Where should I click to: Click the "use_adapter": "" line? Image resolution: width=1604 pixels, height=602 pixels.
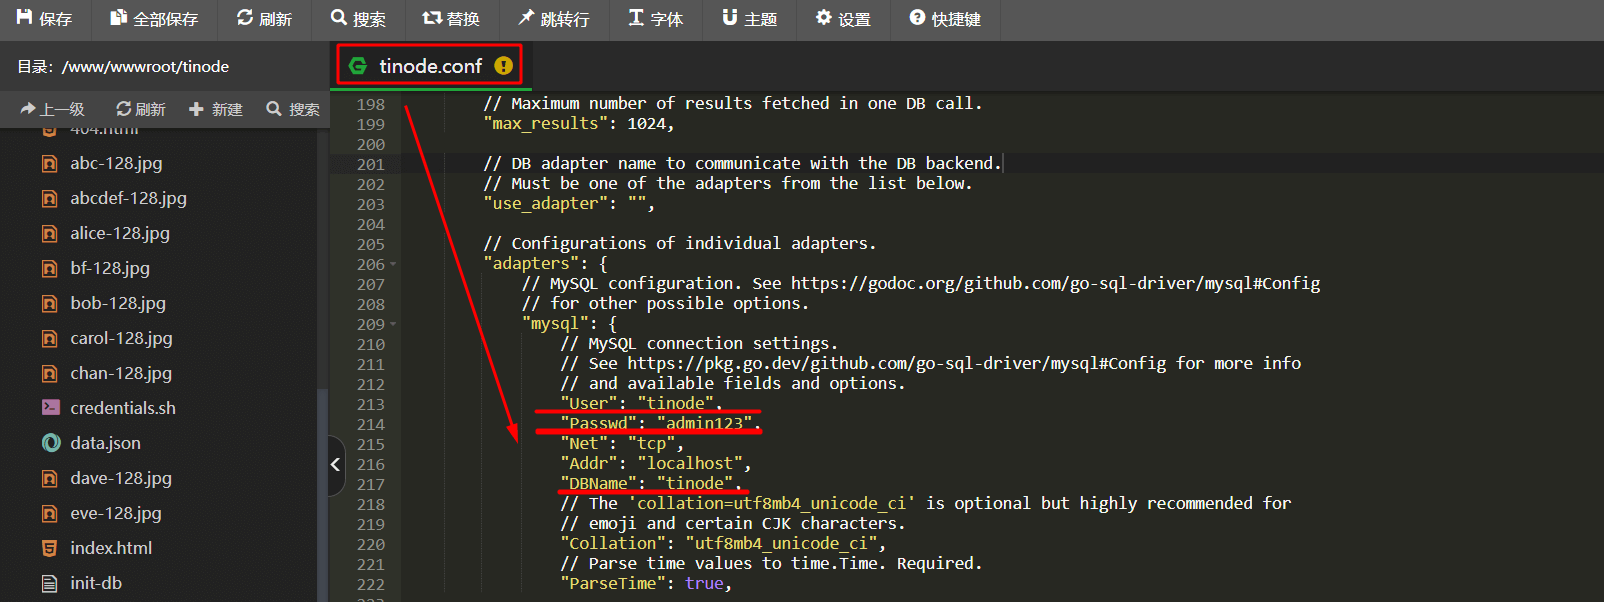click(569, 204)
